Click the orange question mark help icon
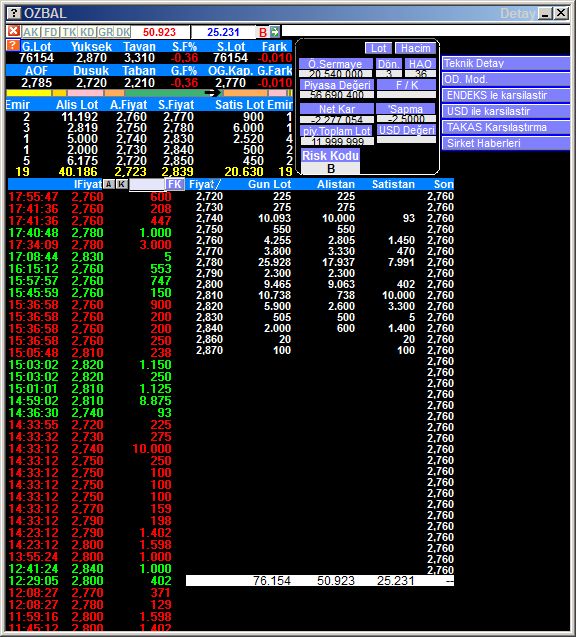 point(13,45)
